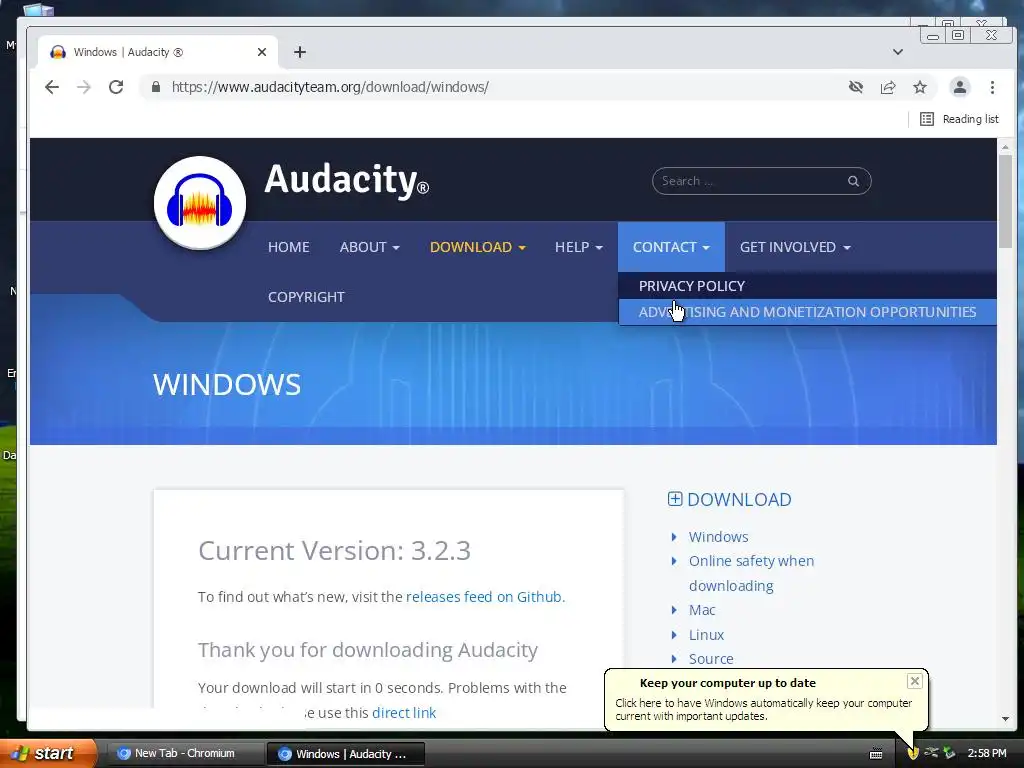1024x768 pixels.
Task: Open the Windows start button
Action: pyautogui.click(x=47, y=753)
